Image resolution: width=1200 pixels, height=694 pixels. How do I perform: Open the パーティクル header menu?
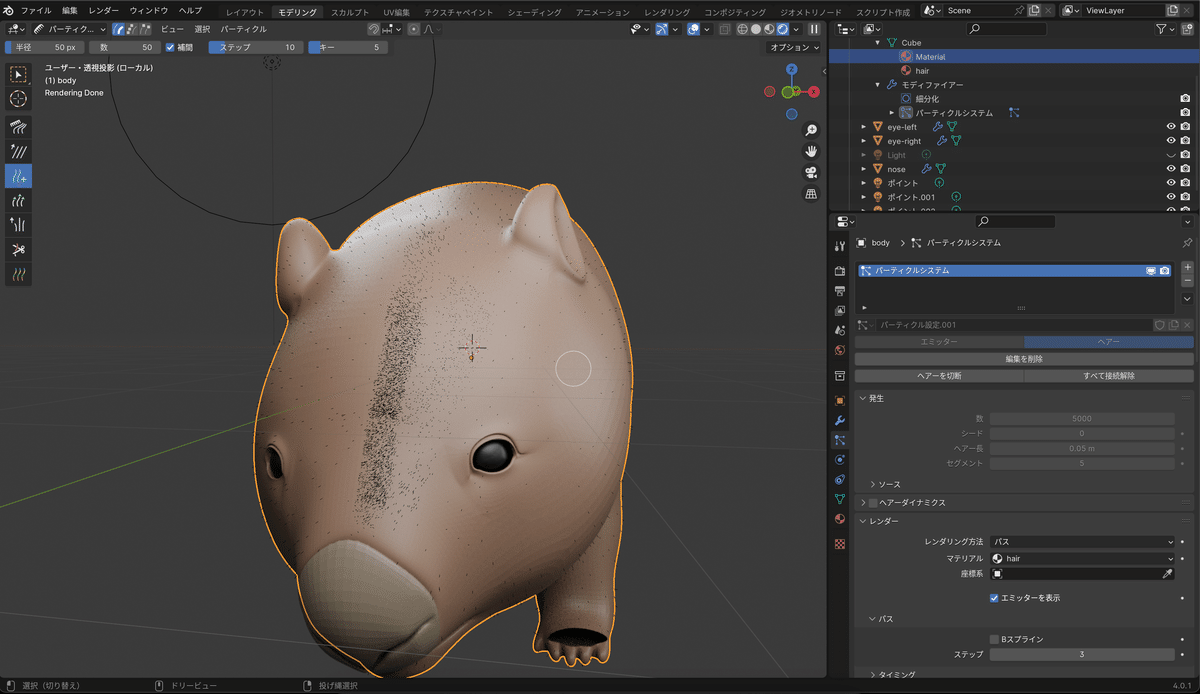(x=244, y=29)
